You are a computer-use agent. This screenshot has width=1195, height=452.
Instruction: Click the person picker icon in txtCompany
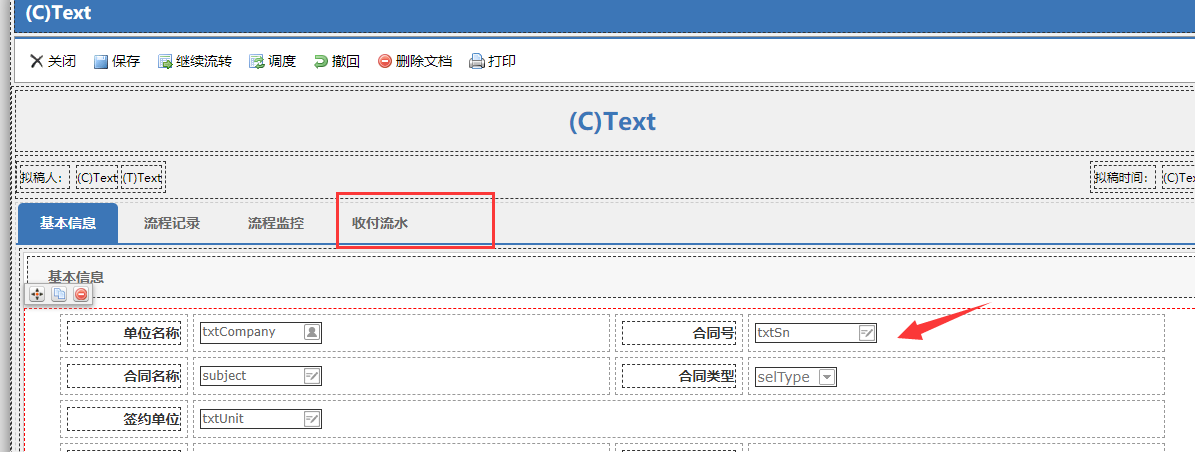pyautogui.click(x=312, y=332)
